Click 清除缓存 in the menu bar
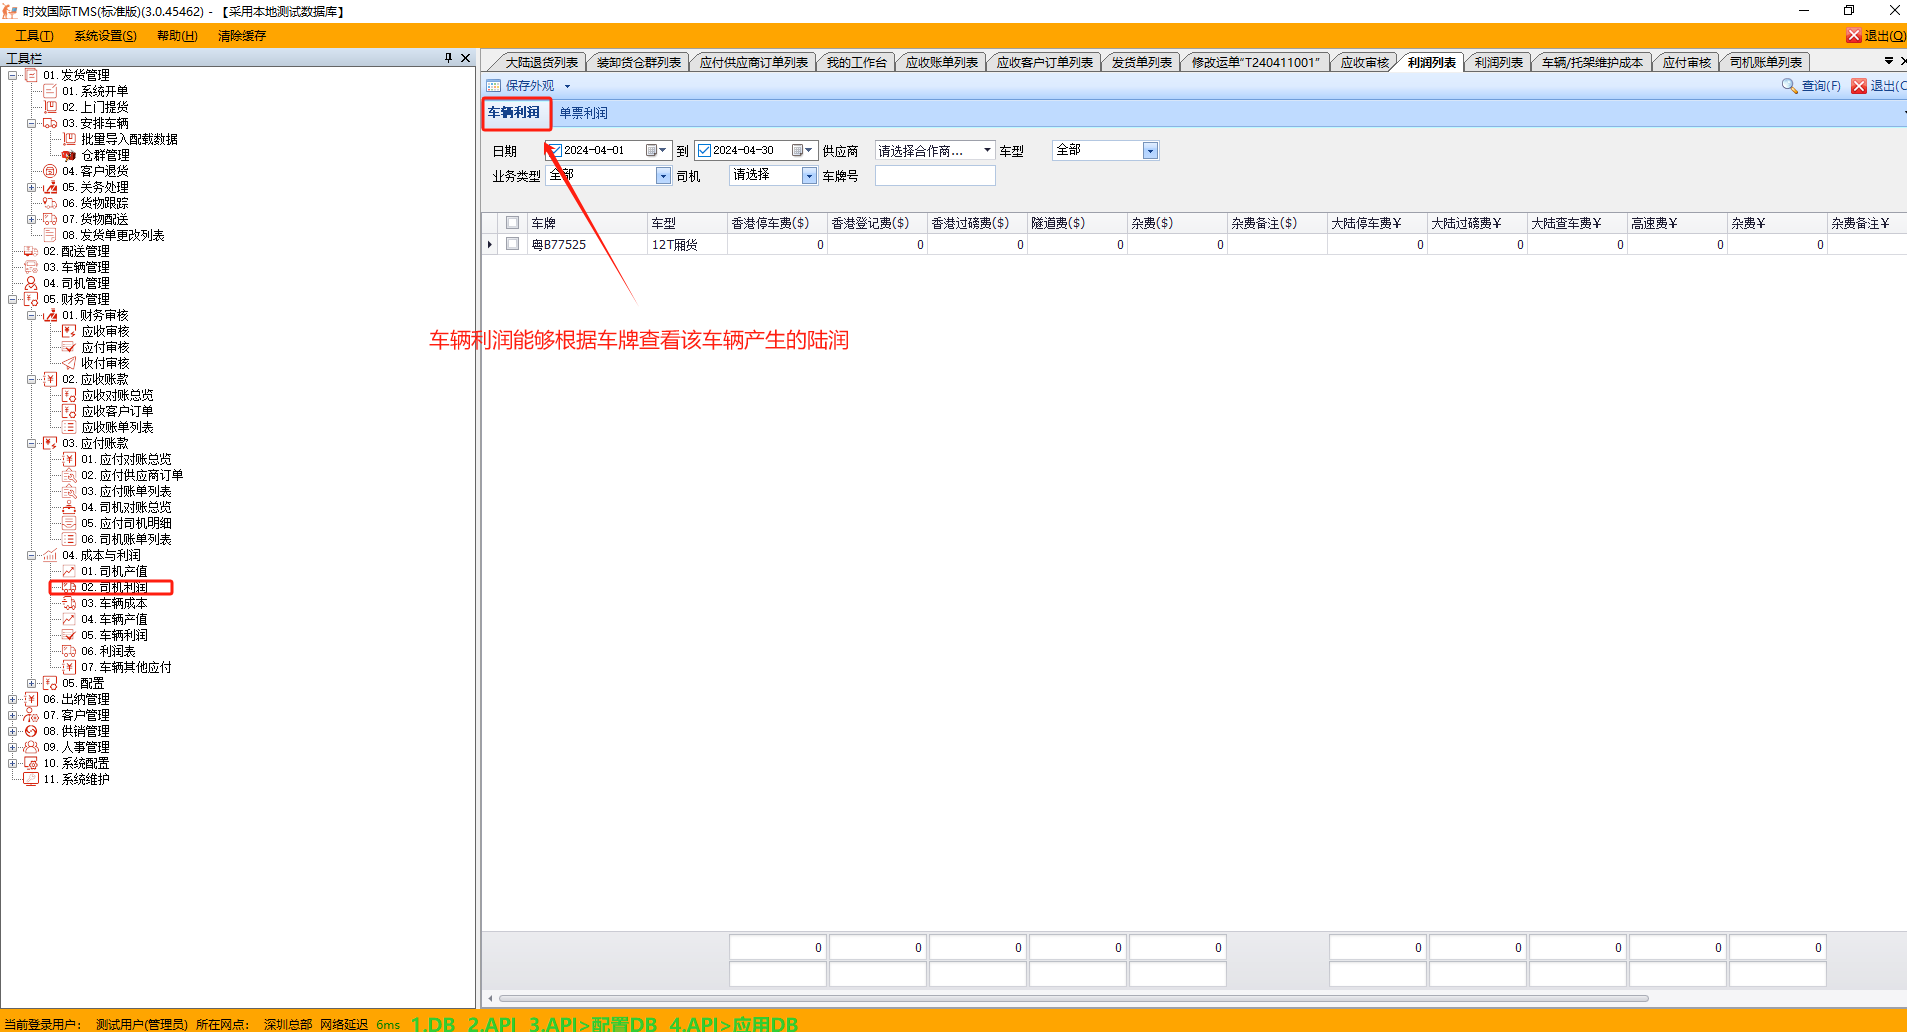Image resolution: width=1907 pixels, height=1032 pixels. point(242,36)
